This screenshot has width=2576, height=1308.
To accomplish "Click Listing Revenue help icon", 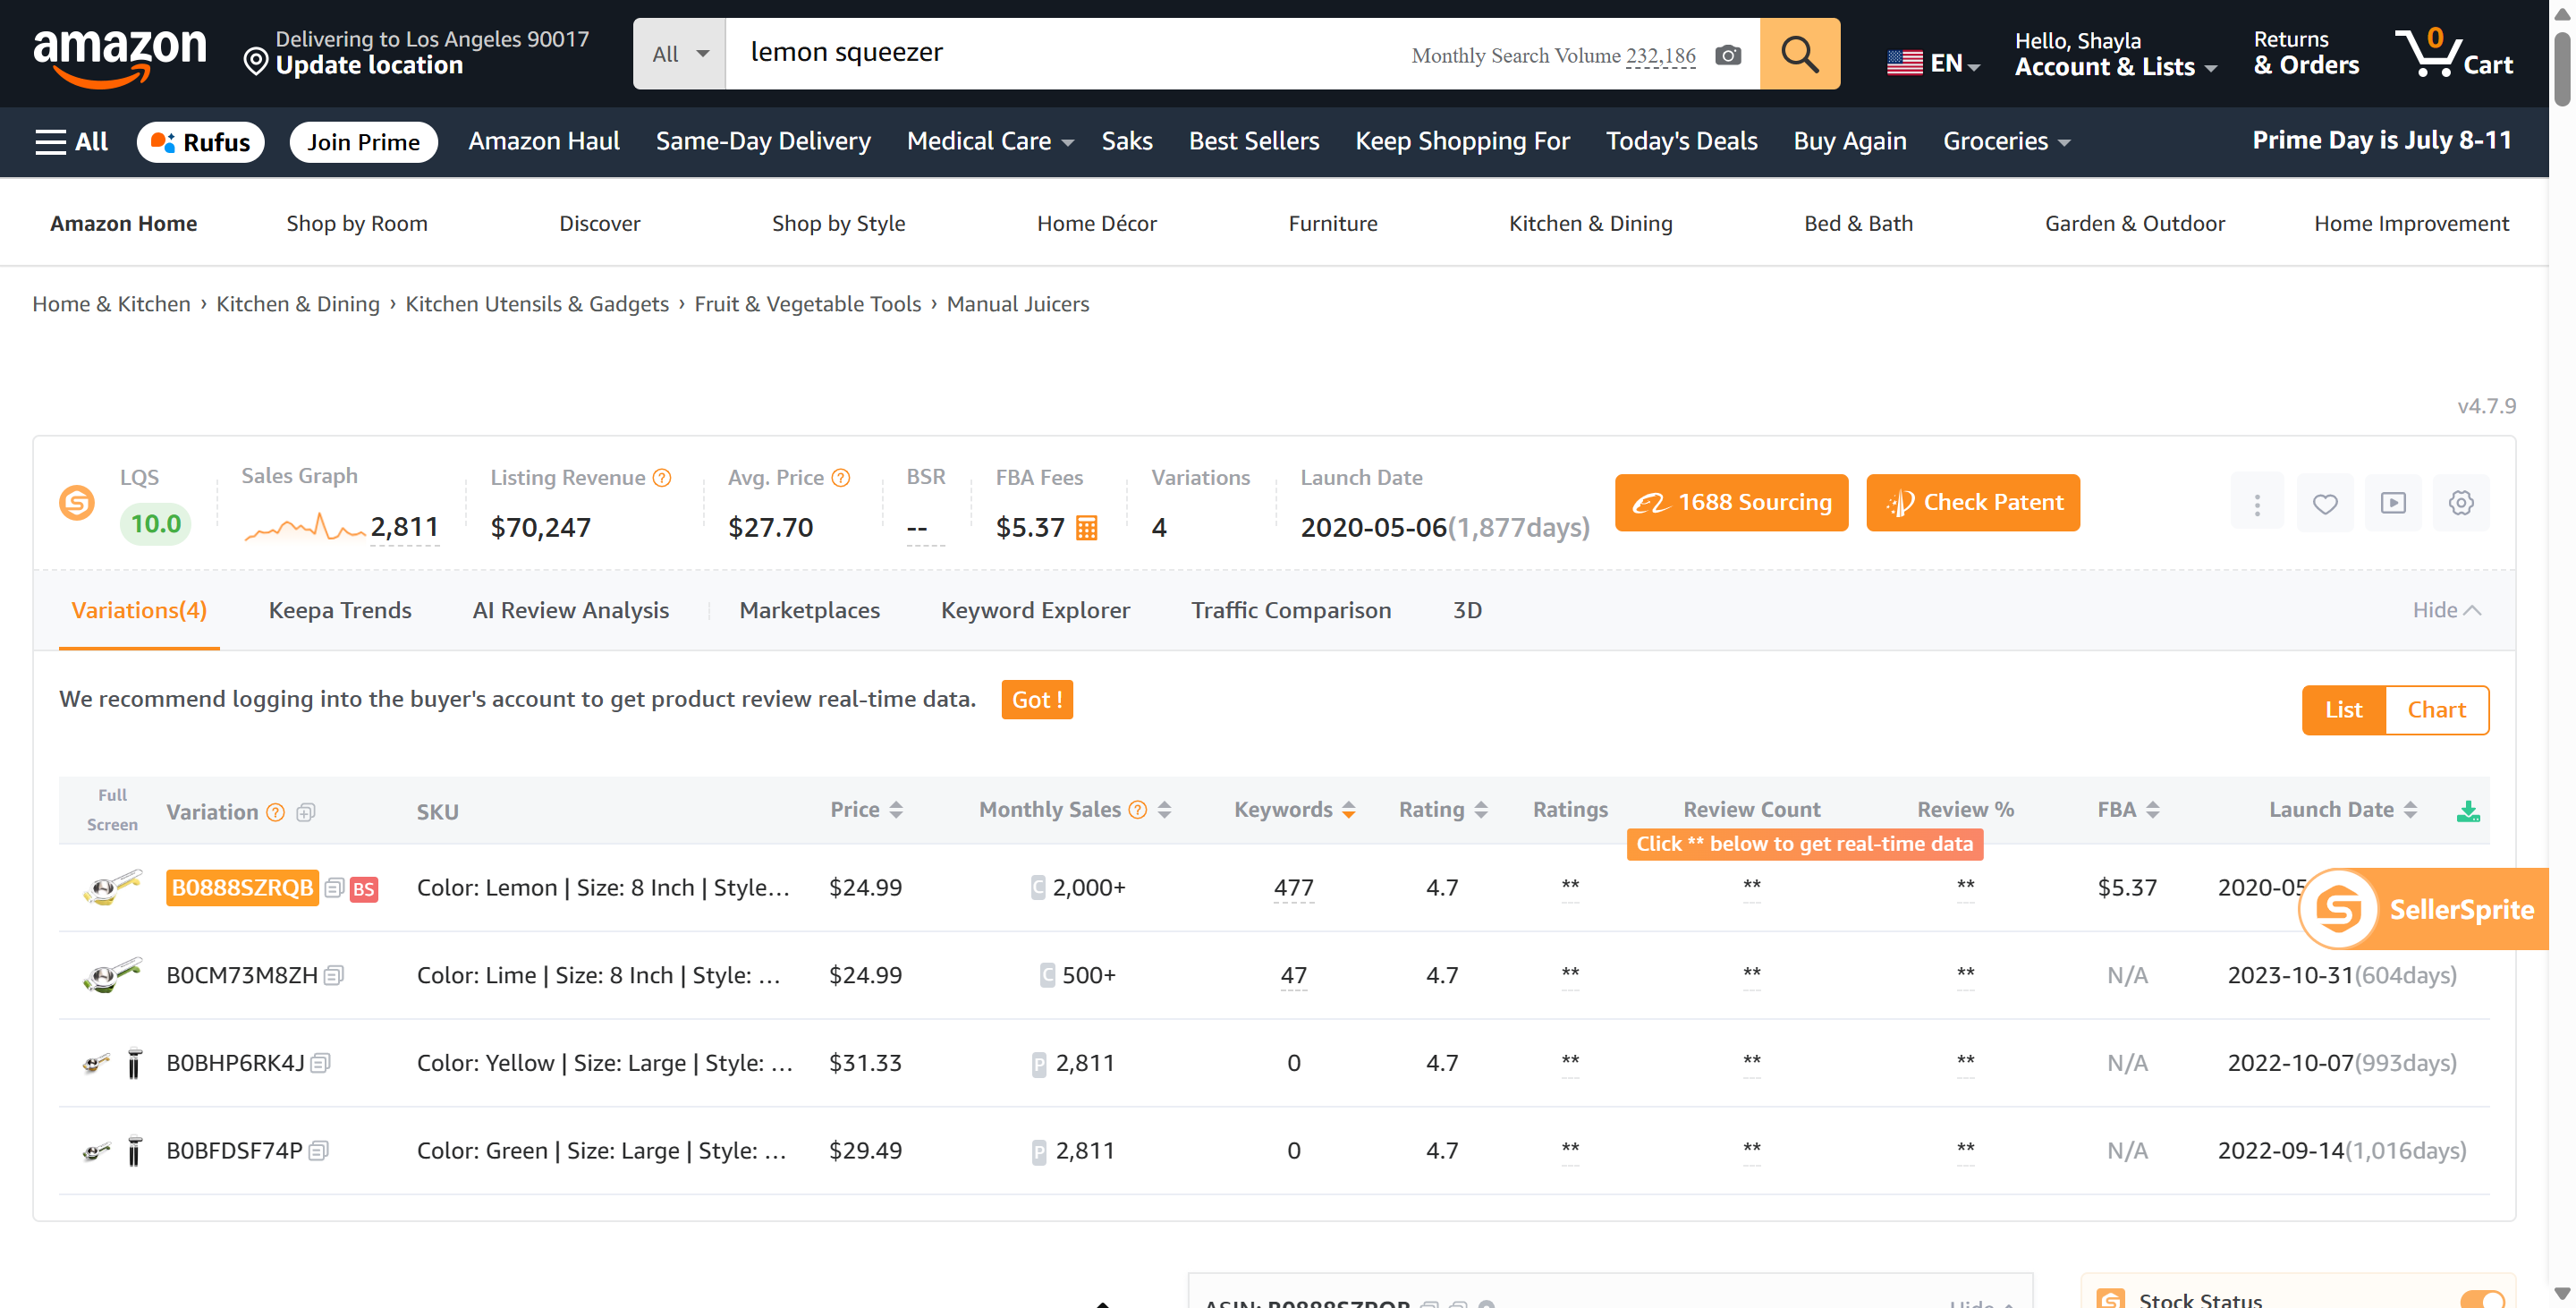I will point(662,478).
